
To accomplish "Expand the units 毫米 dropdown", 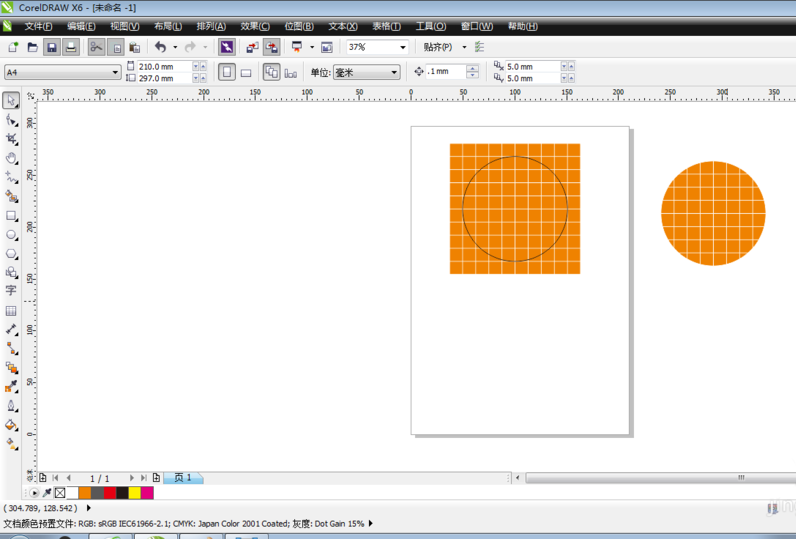I will (x=394, y=72).
